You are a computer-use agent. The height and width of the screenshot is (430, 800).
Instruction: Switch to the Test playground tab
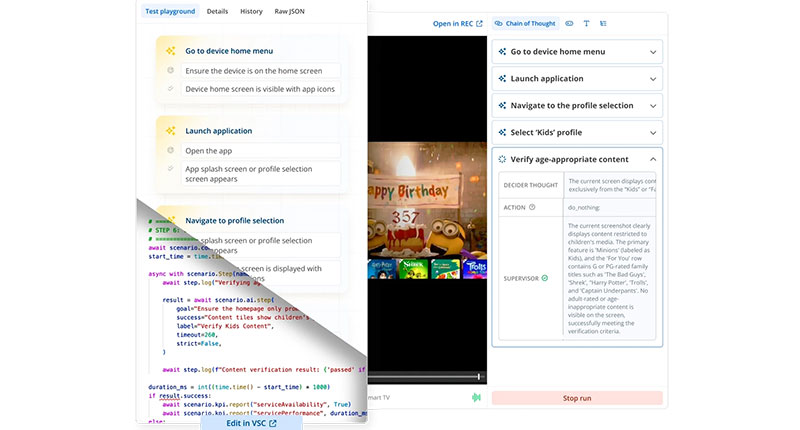[170, 11]
